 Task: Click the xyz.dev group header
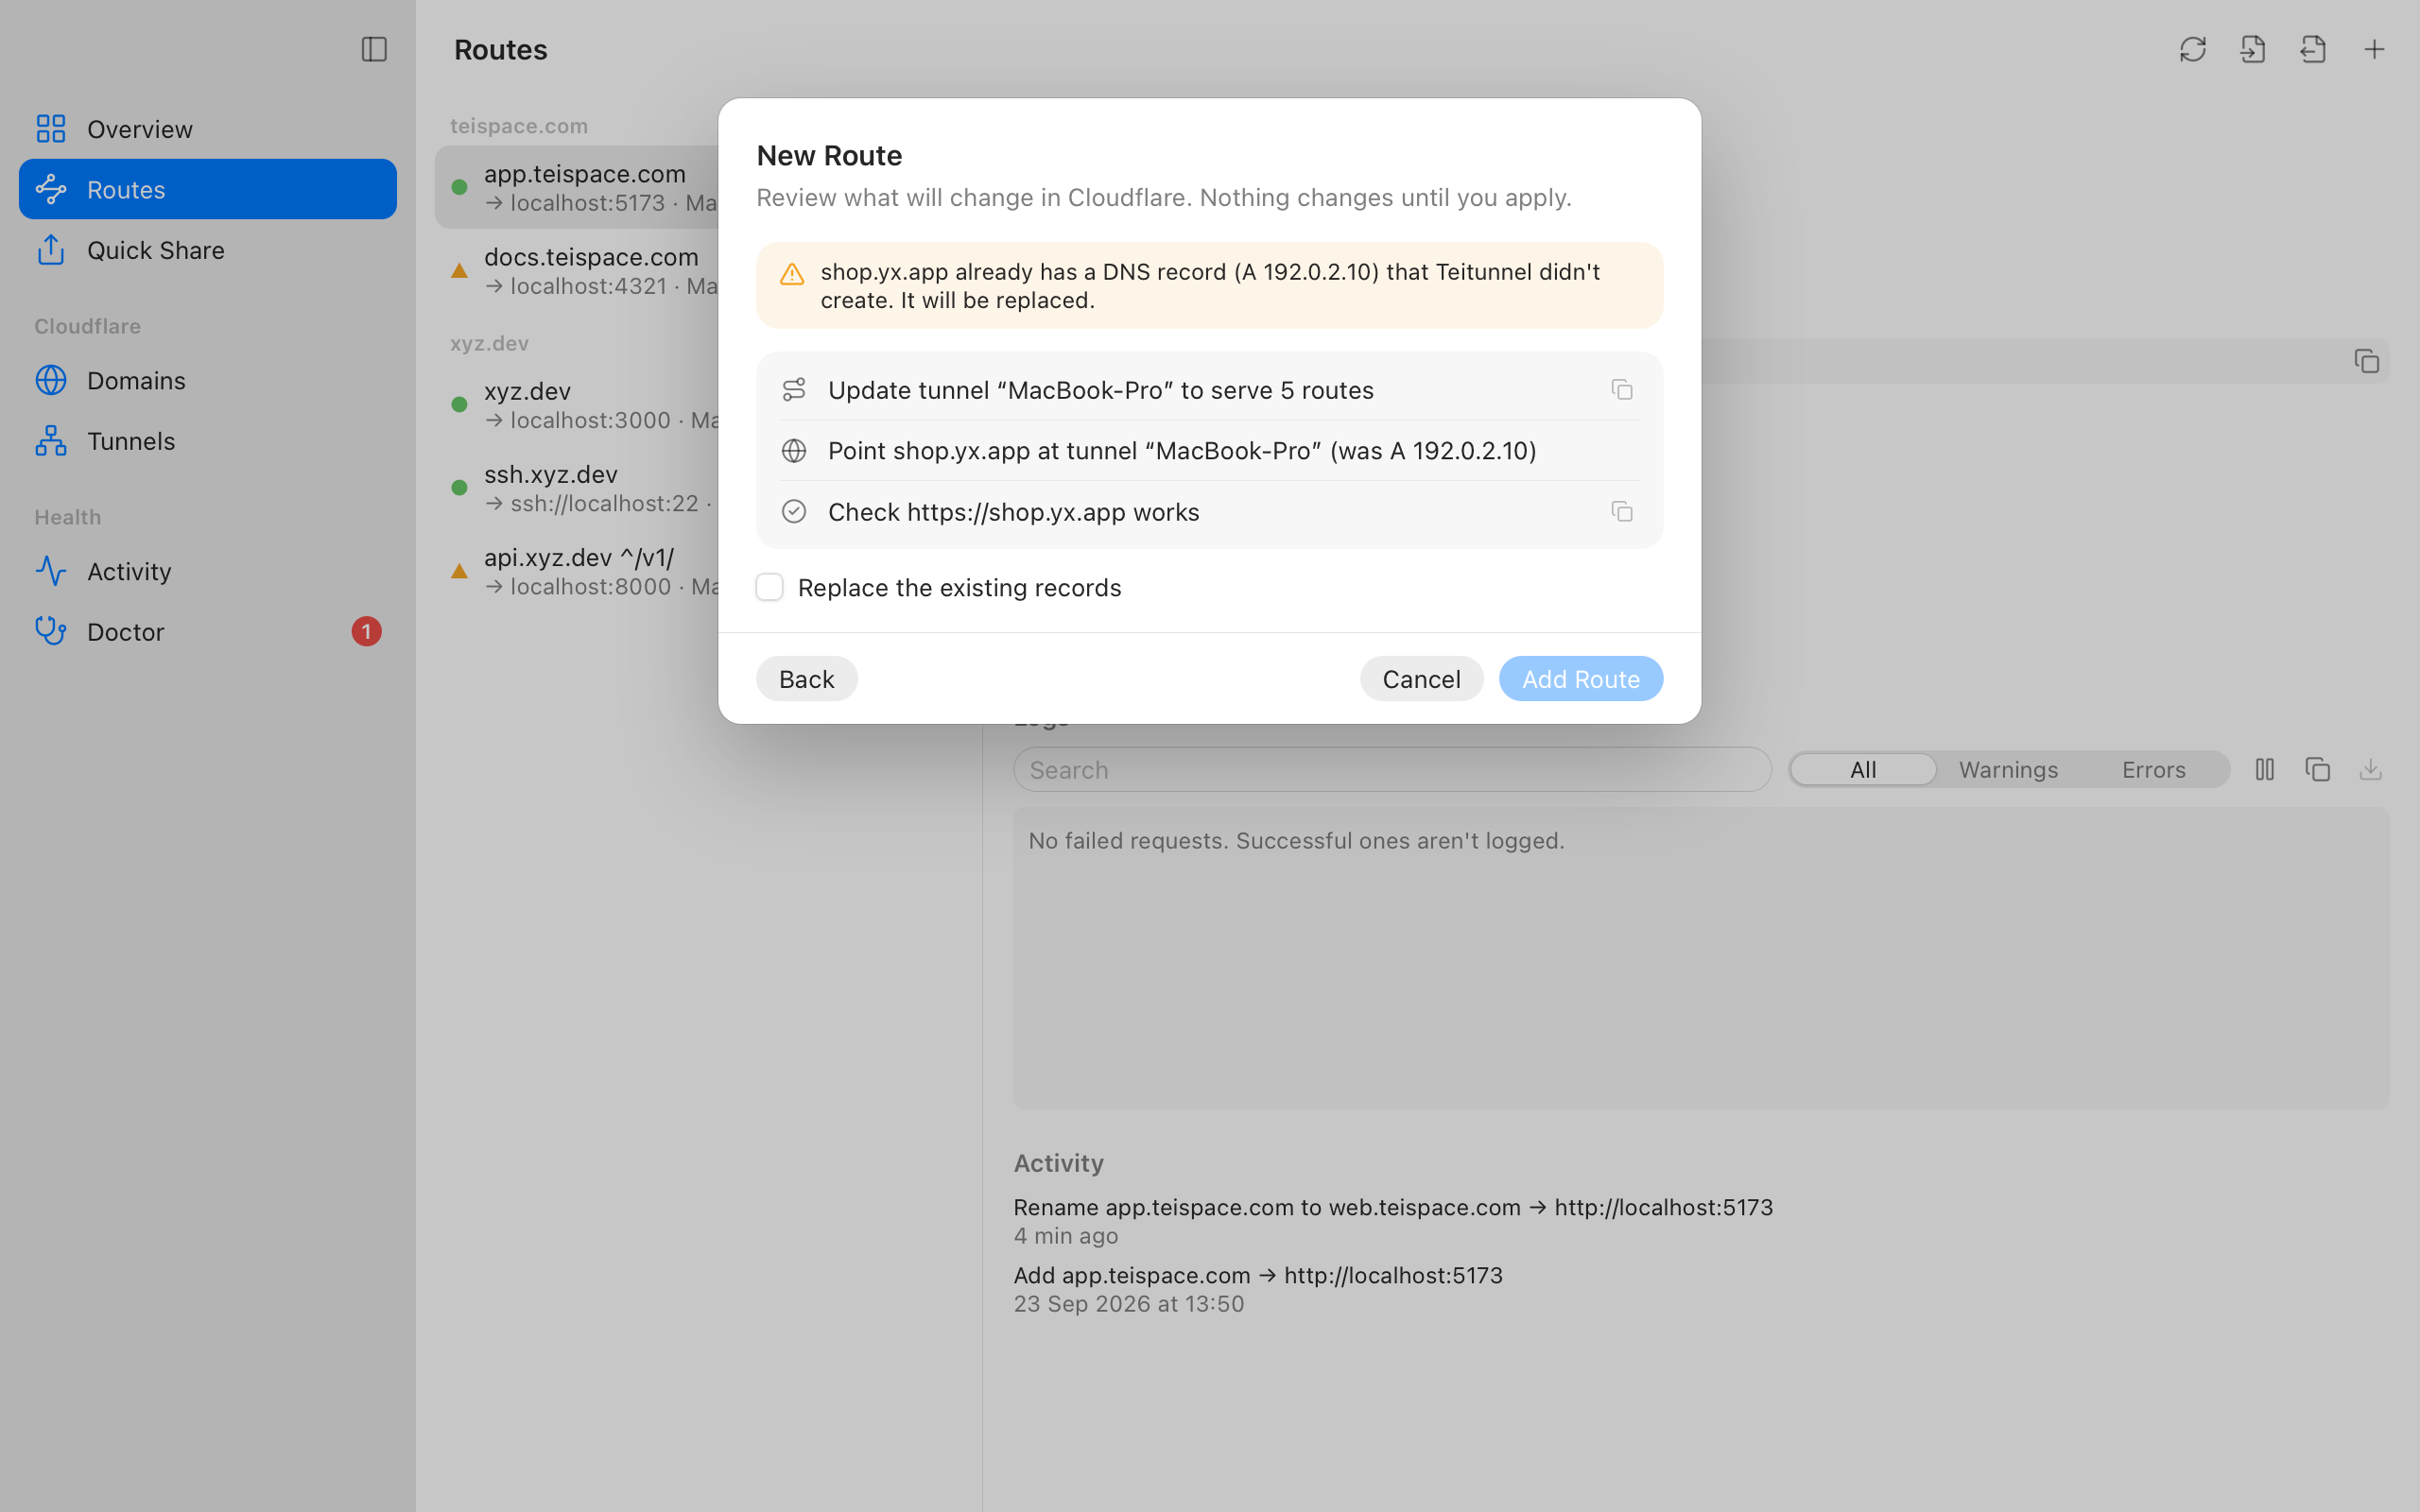[x=489, y=343]
